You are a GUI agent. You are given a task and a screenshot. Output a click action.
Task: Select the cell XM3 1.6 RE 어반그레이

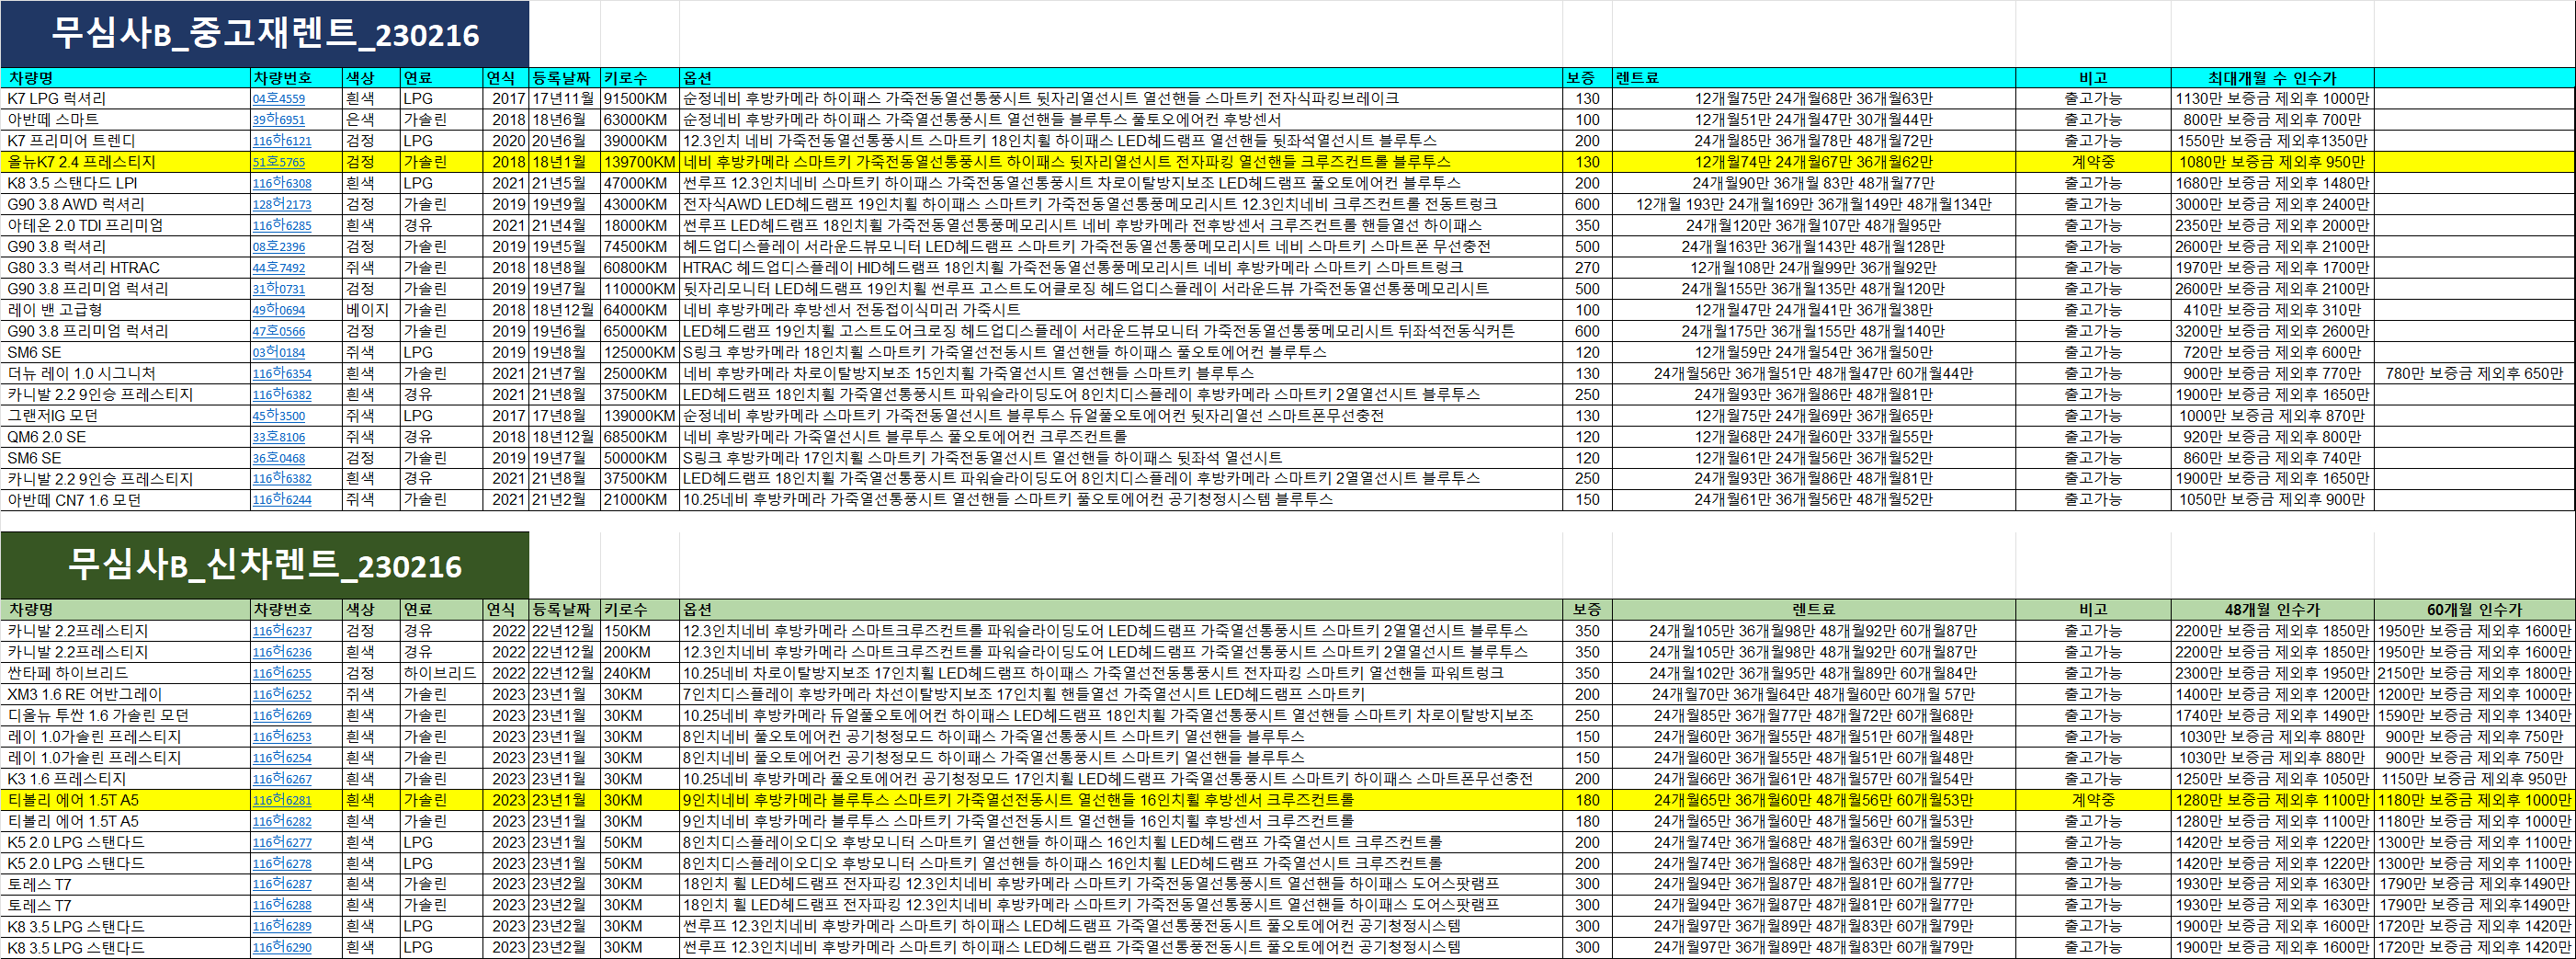125,694
